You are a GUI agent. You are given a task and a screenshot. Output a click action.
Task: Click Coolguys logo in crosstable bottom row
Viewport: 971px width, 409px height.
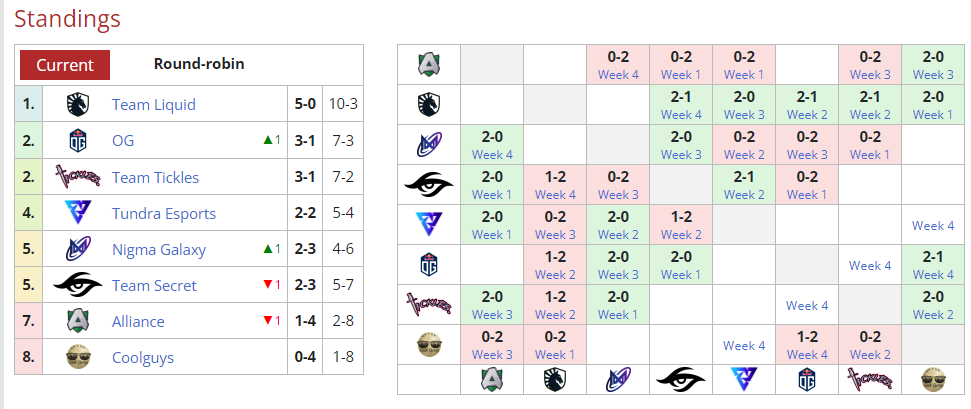coord(933,379)
